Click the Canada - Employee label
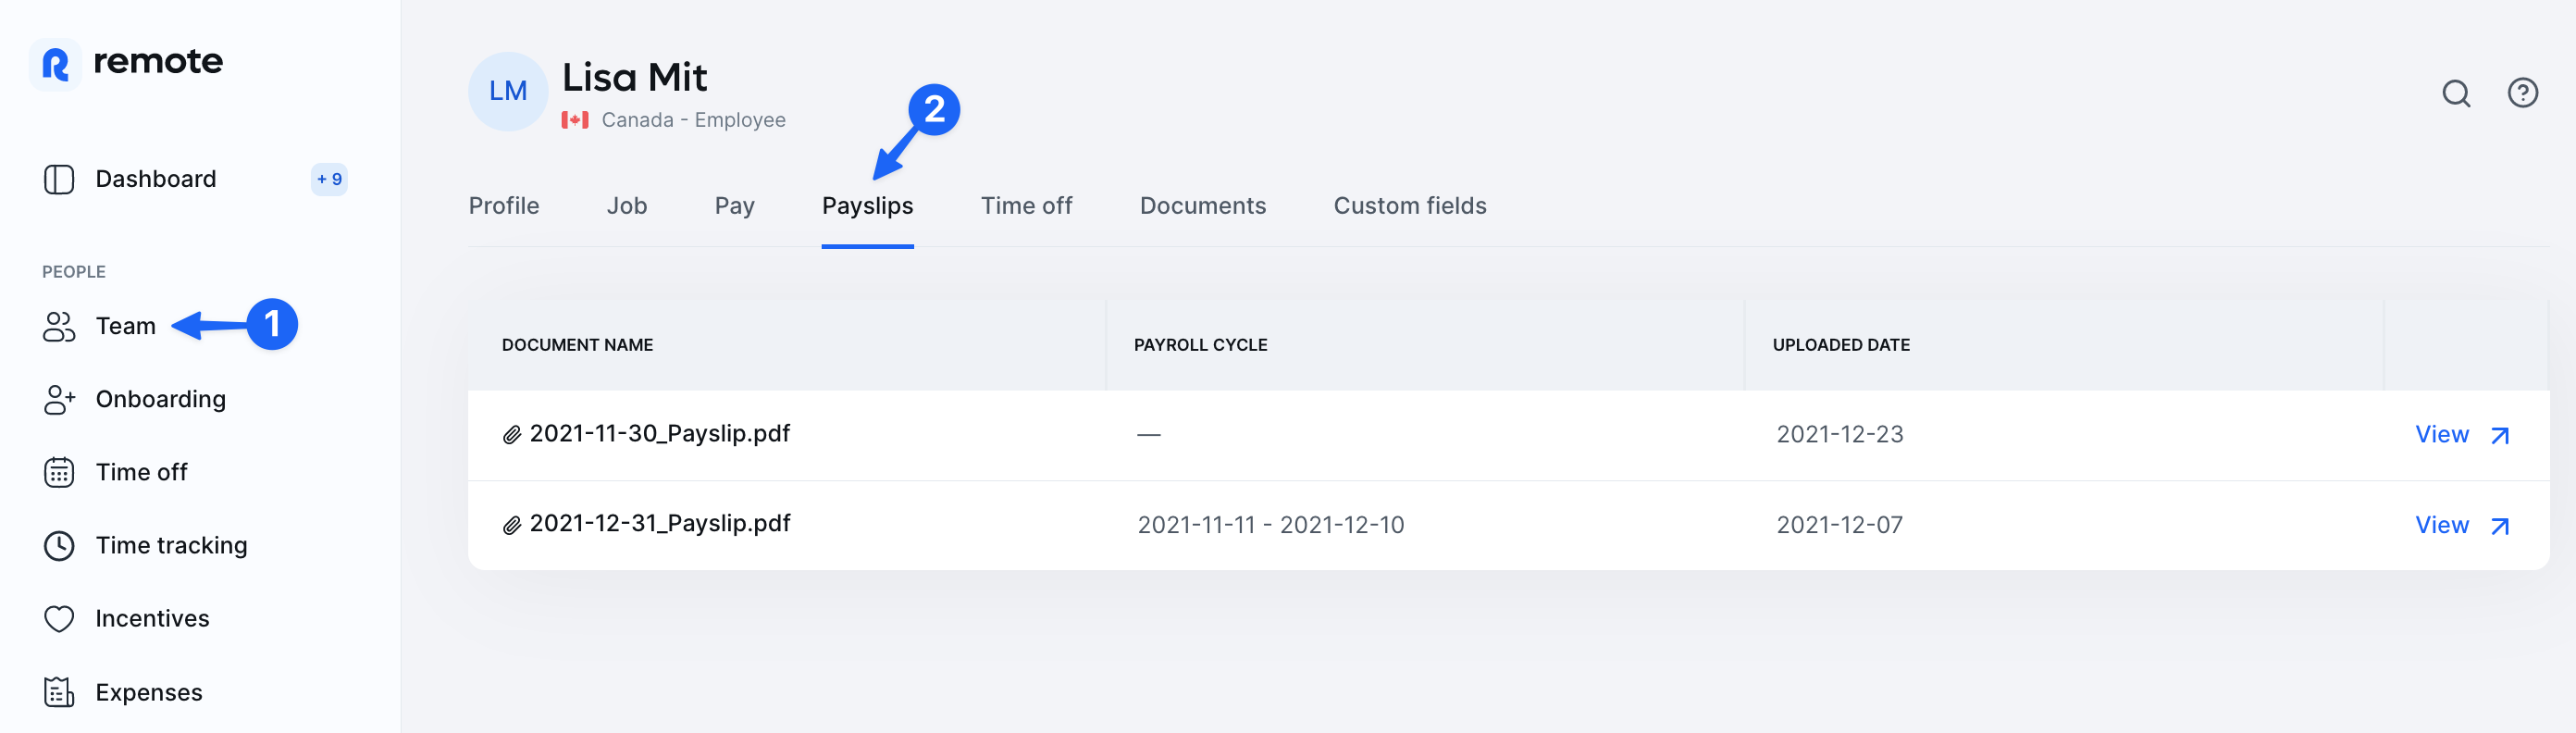2576x733 pixels. [693, 120]
